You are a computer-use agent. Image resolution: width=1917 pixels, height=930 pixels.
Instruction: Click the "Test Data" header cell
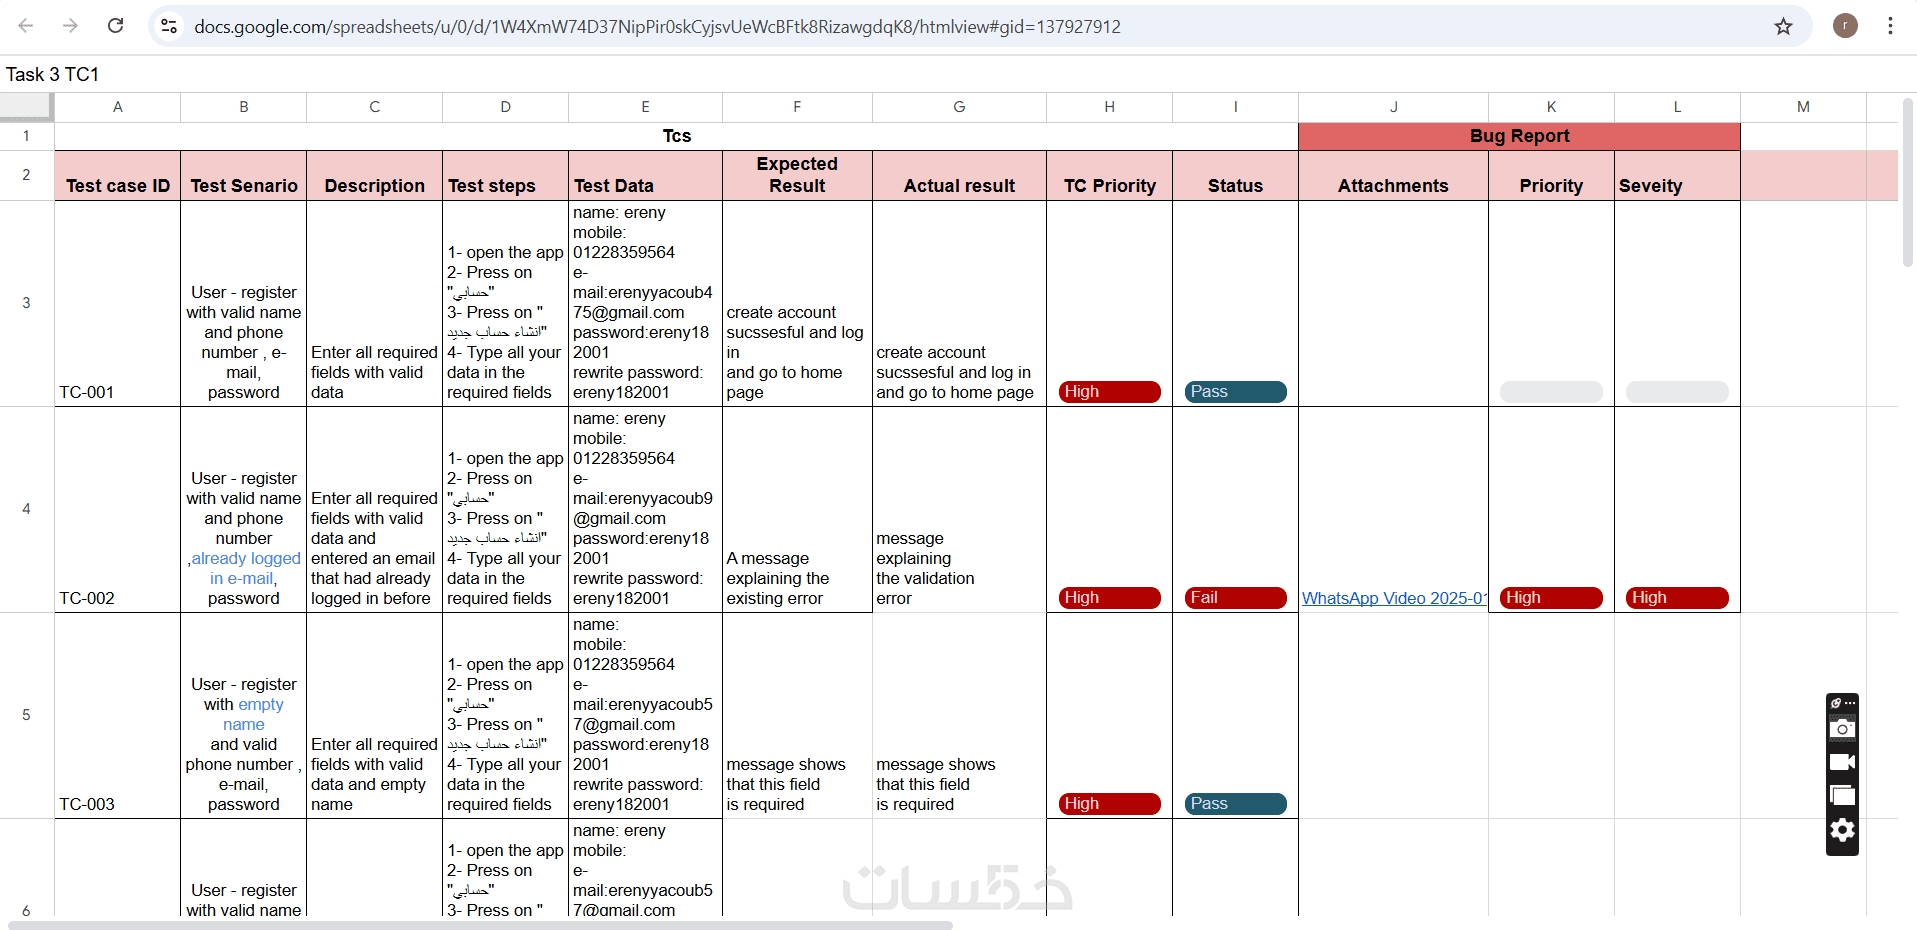pyautogui.click(x=646, y=176)
